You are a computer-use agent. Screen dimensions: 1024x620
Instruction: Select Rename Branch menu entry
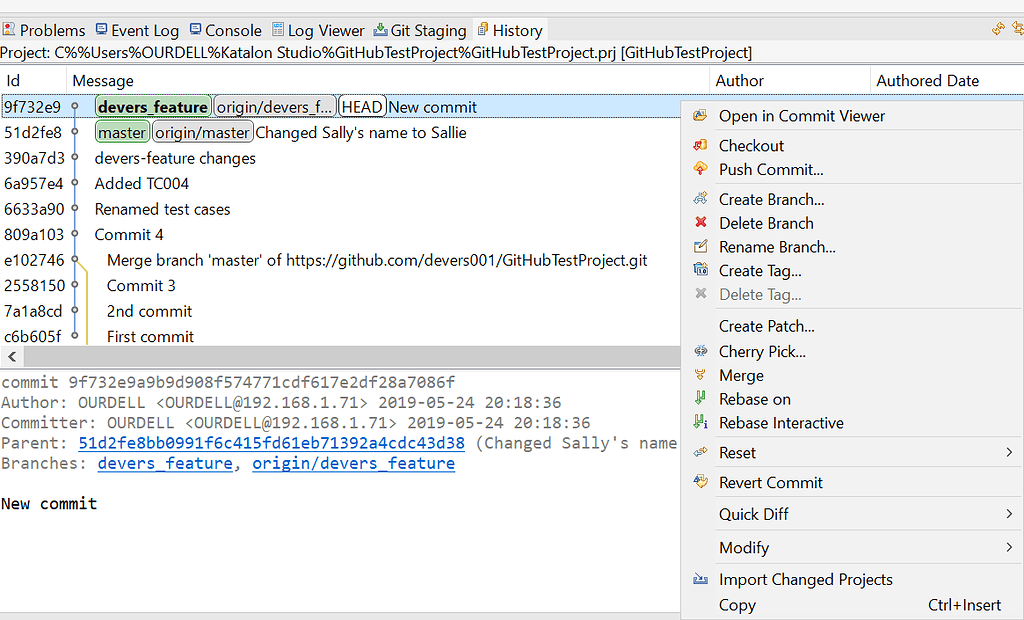point(776,247)
